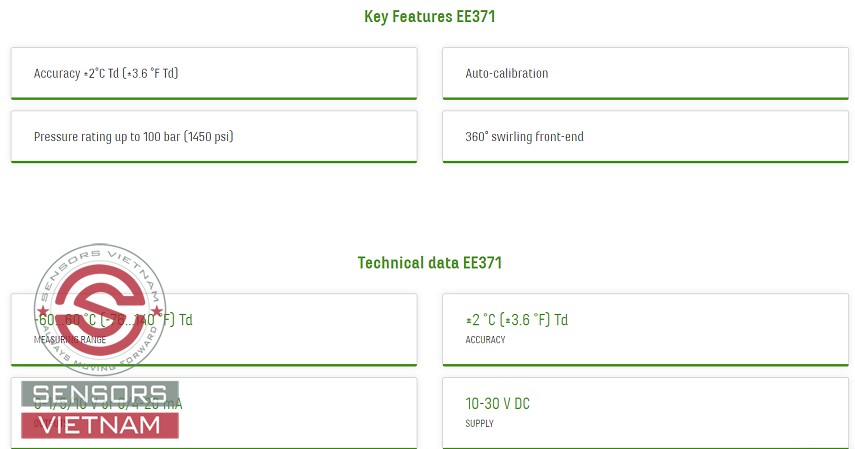Click the SUPPLY label
855x449 pixels.
pos(479,424)
